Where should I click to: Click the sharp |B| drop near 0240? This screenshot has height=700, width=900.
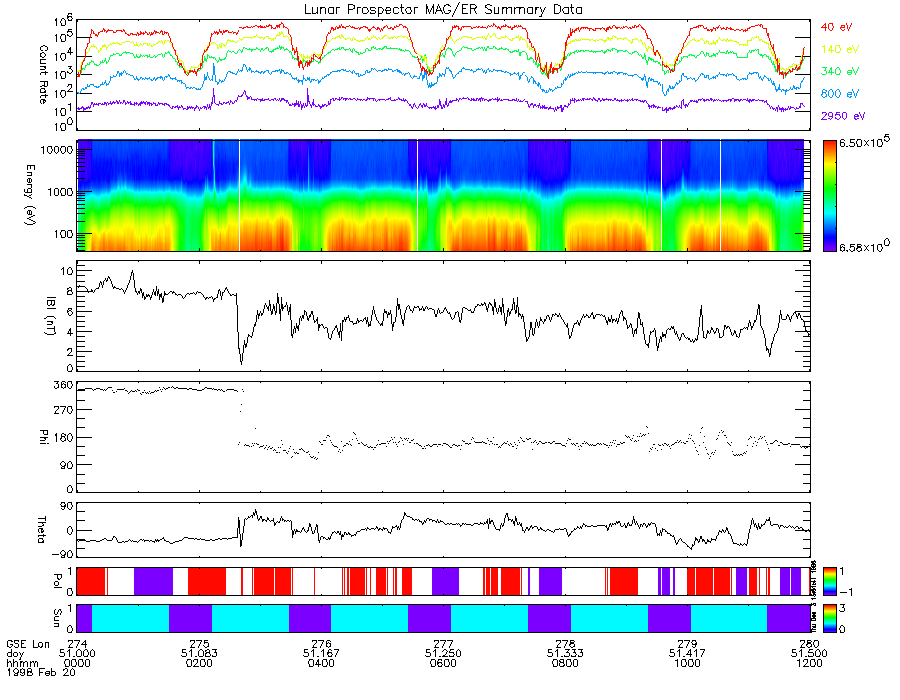239,330
